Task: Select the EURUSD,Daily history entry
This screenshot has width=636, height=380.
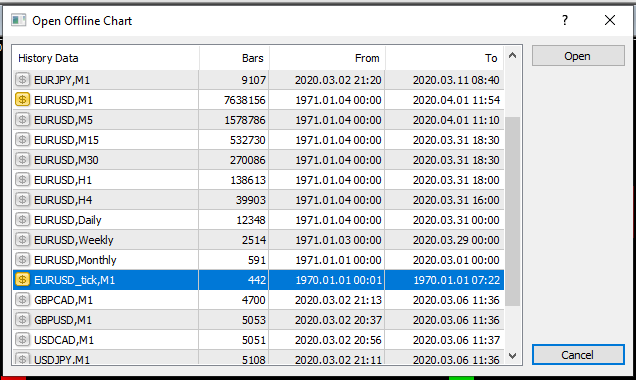Action: [258, 220]
